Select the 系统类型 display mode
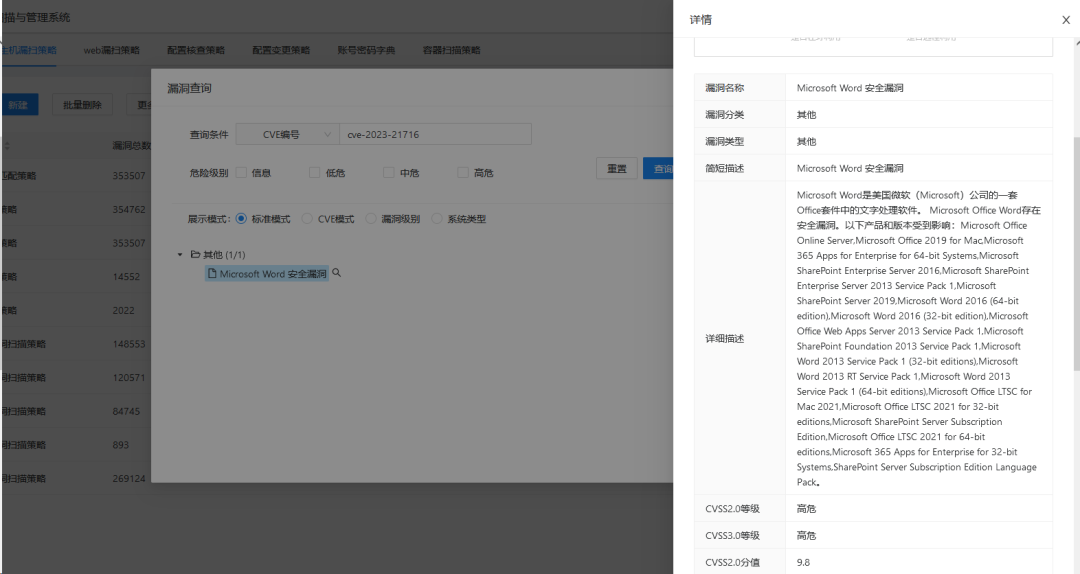1080x574 pixels. (437, 218)
